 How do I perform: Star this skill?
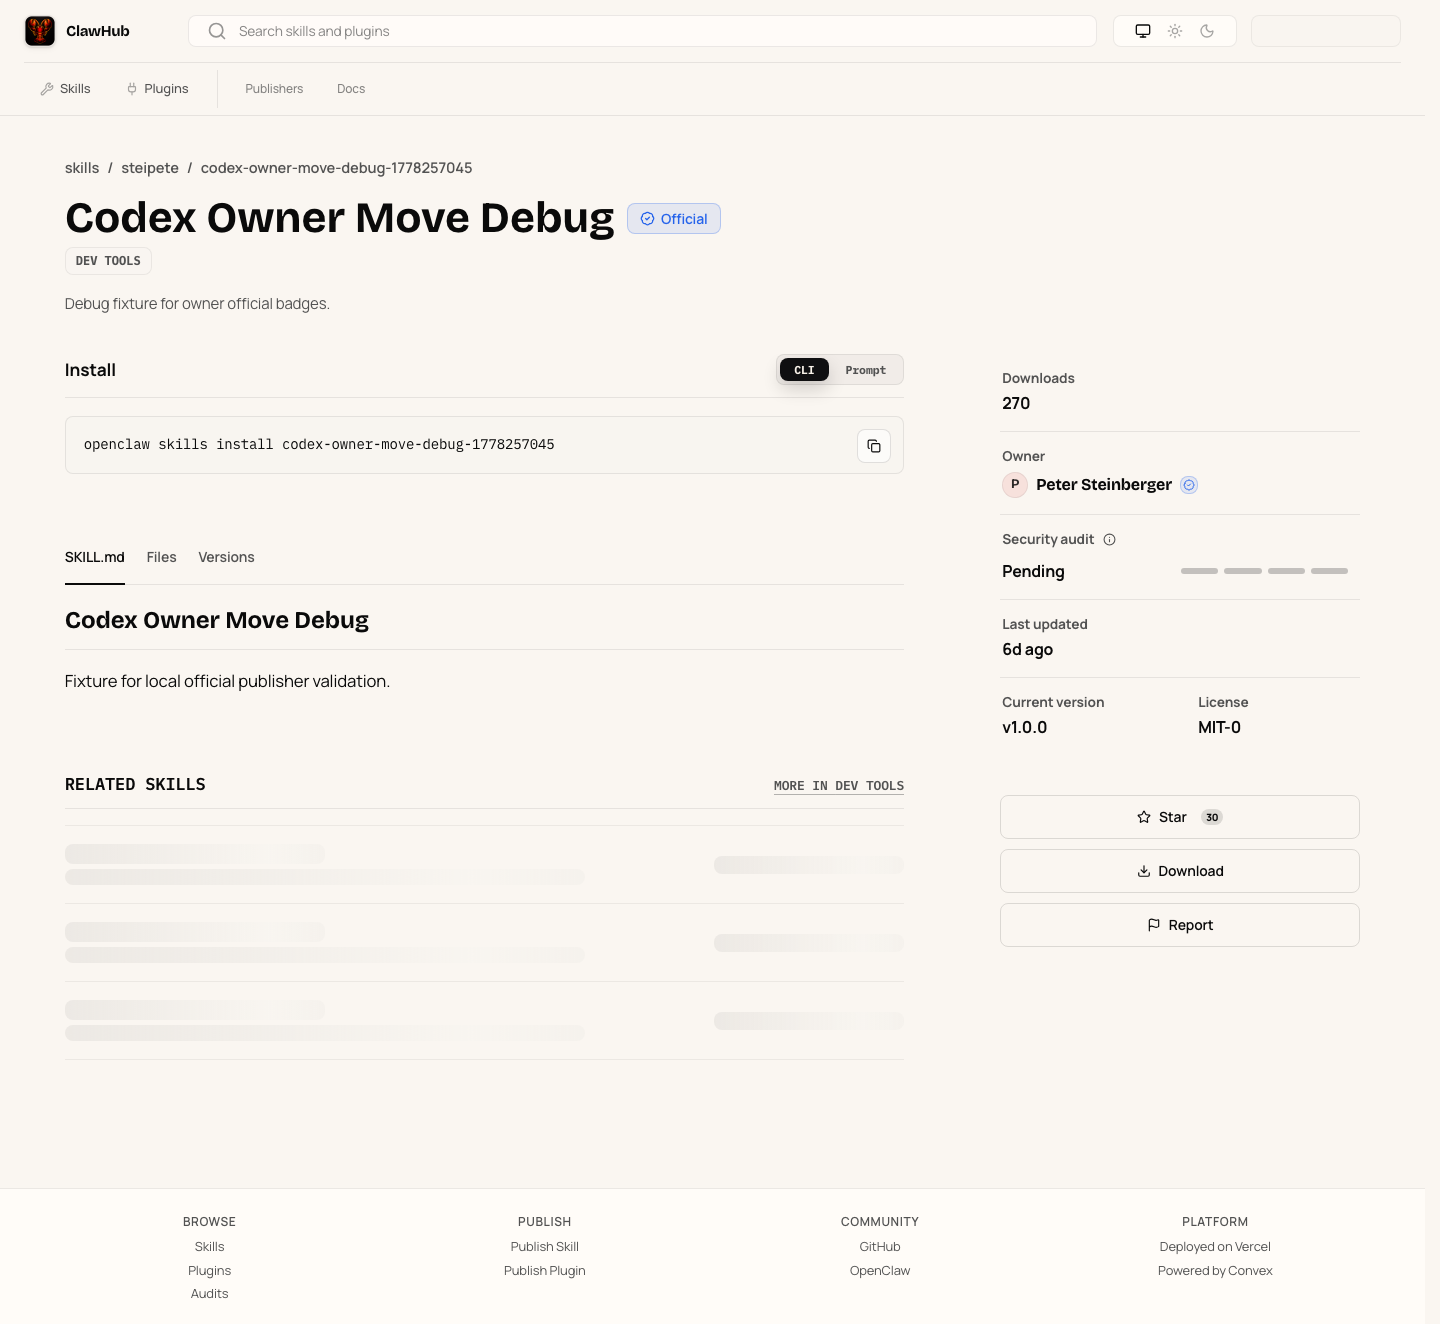[x=1180, y=817]
